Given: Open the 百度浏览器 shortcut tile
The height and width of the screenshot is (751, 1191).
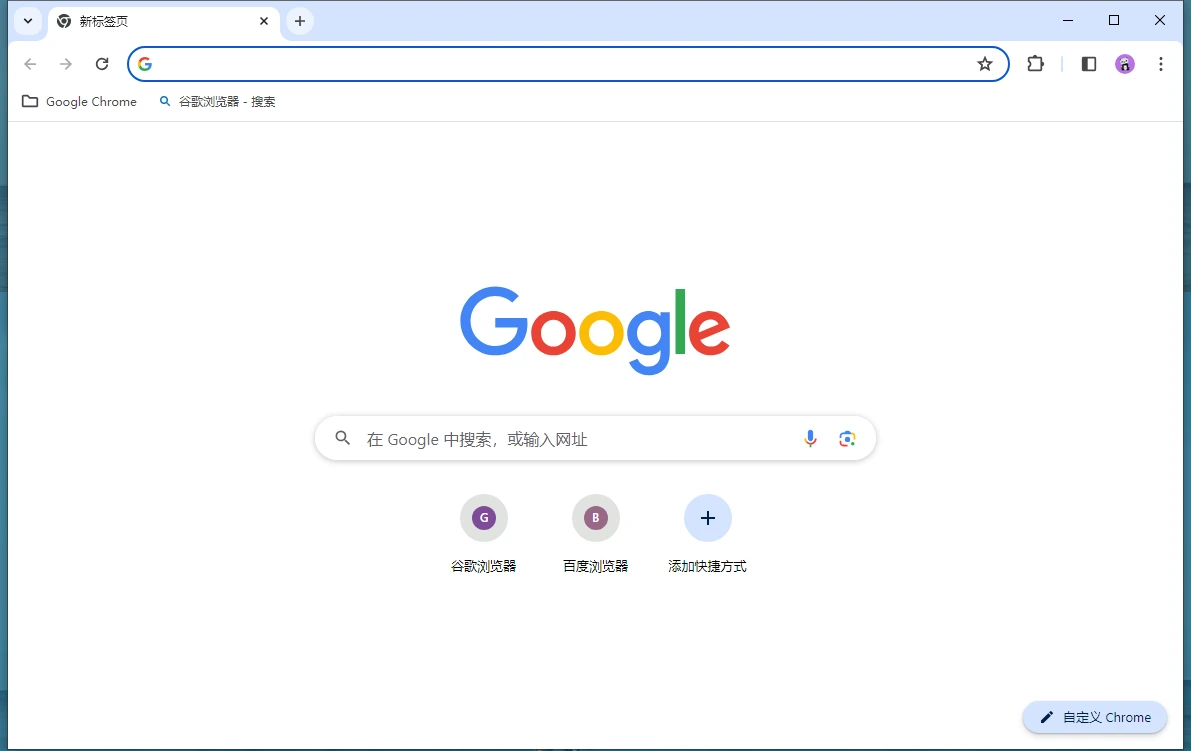Looking at the screenshot, I should click(596, 534).
